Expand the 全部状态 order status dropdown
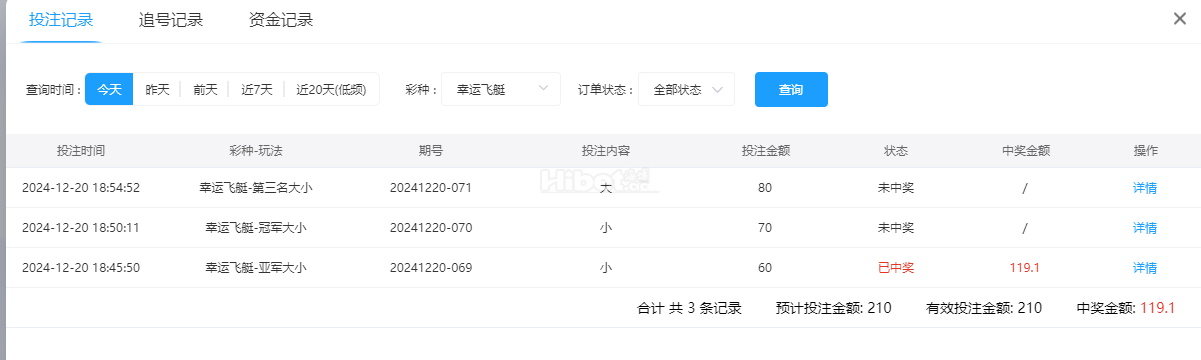1201x360 pixels. [686, 89]
